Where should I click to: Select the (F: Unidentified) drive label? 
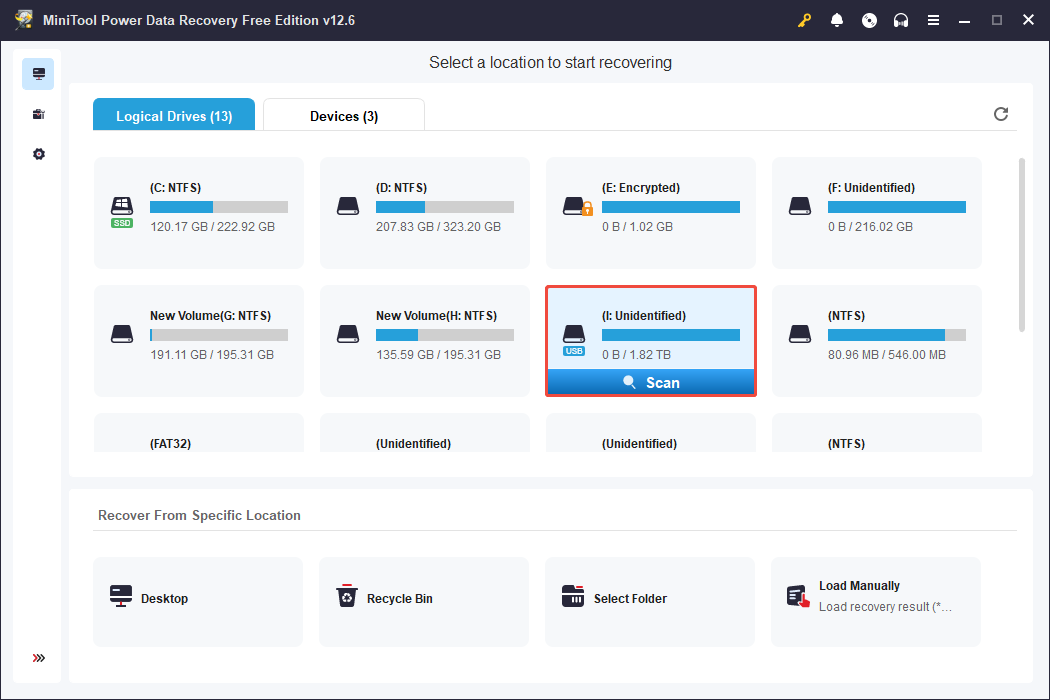click(871, 188)
